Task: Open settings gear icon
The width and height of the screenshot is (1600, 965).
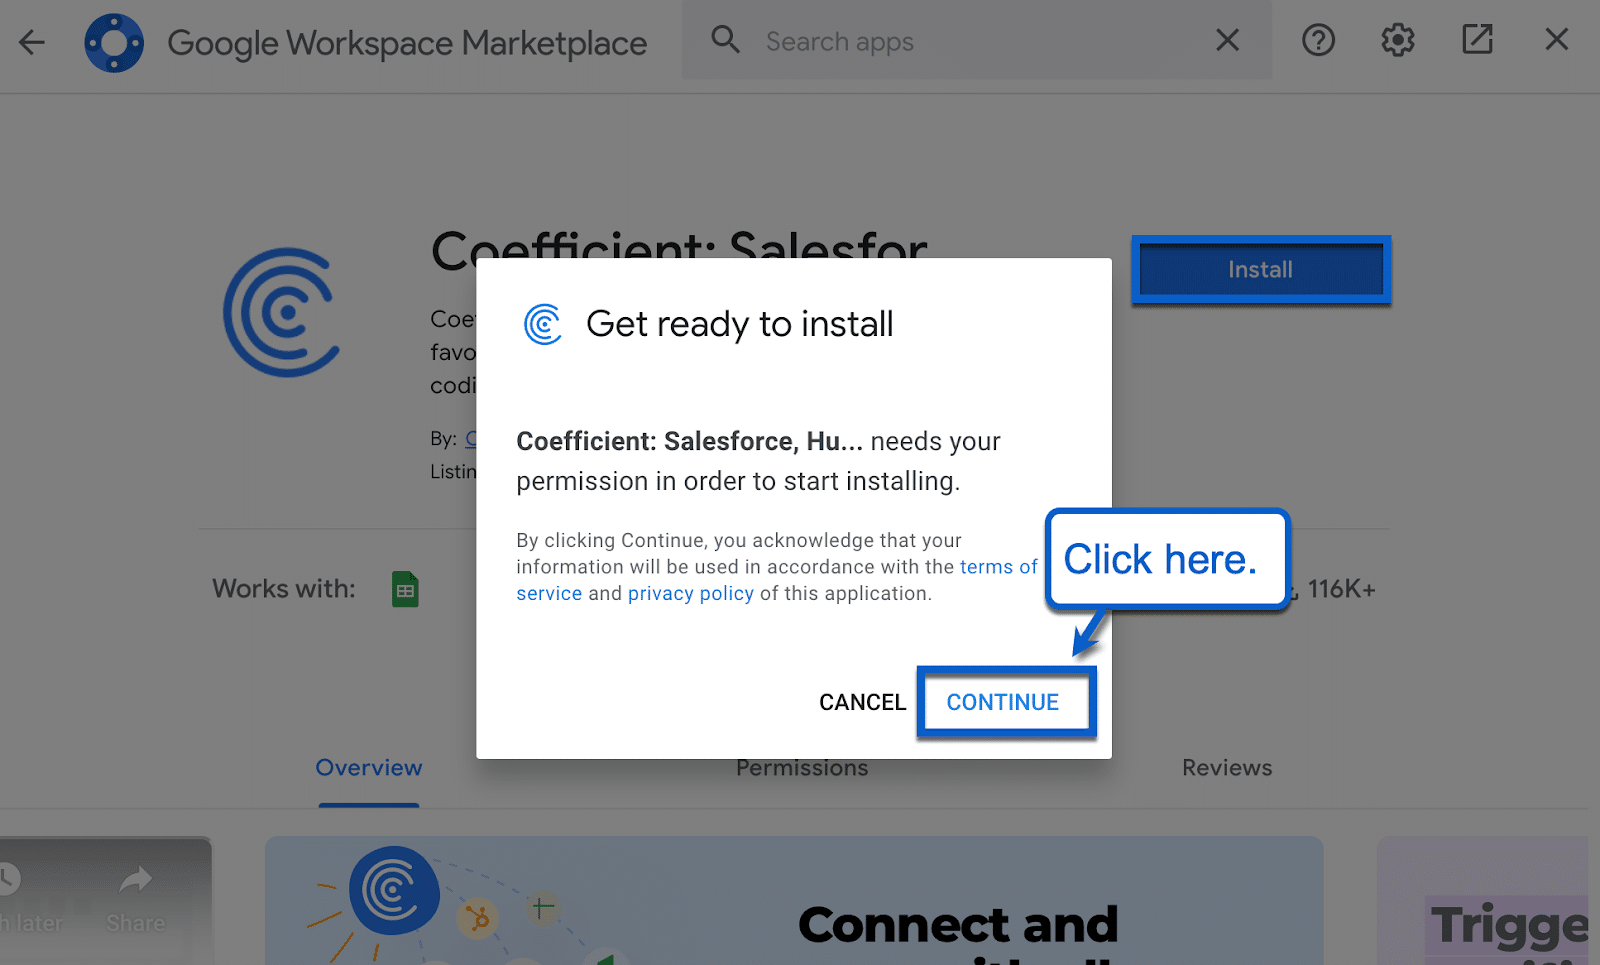Action: 1398,40
